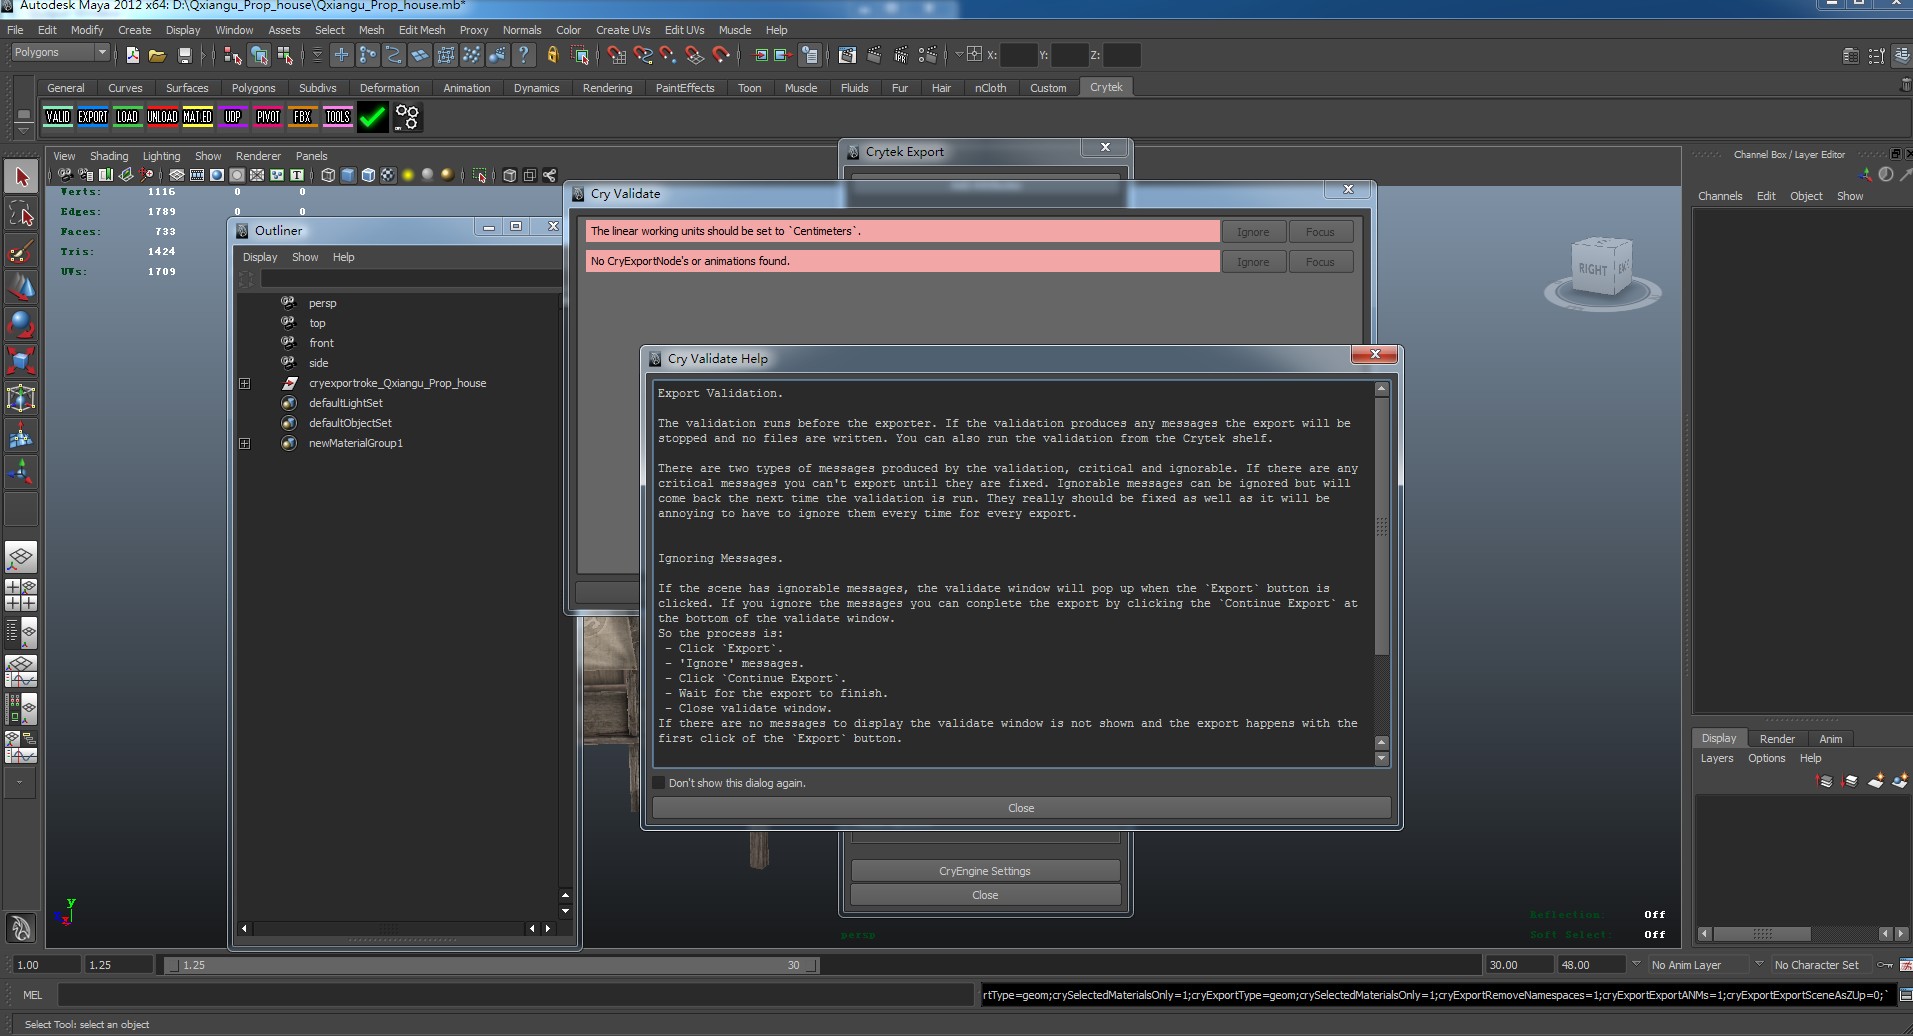Image resolution: width=1913 pixels, height=1036 pixels.
Task: Click the MEL command line input
Action: click(x=515, y=995)
